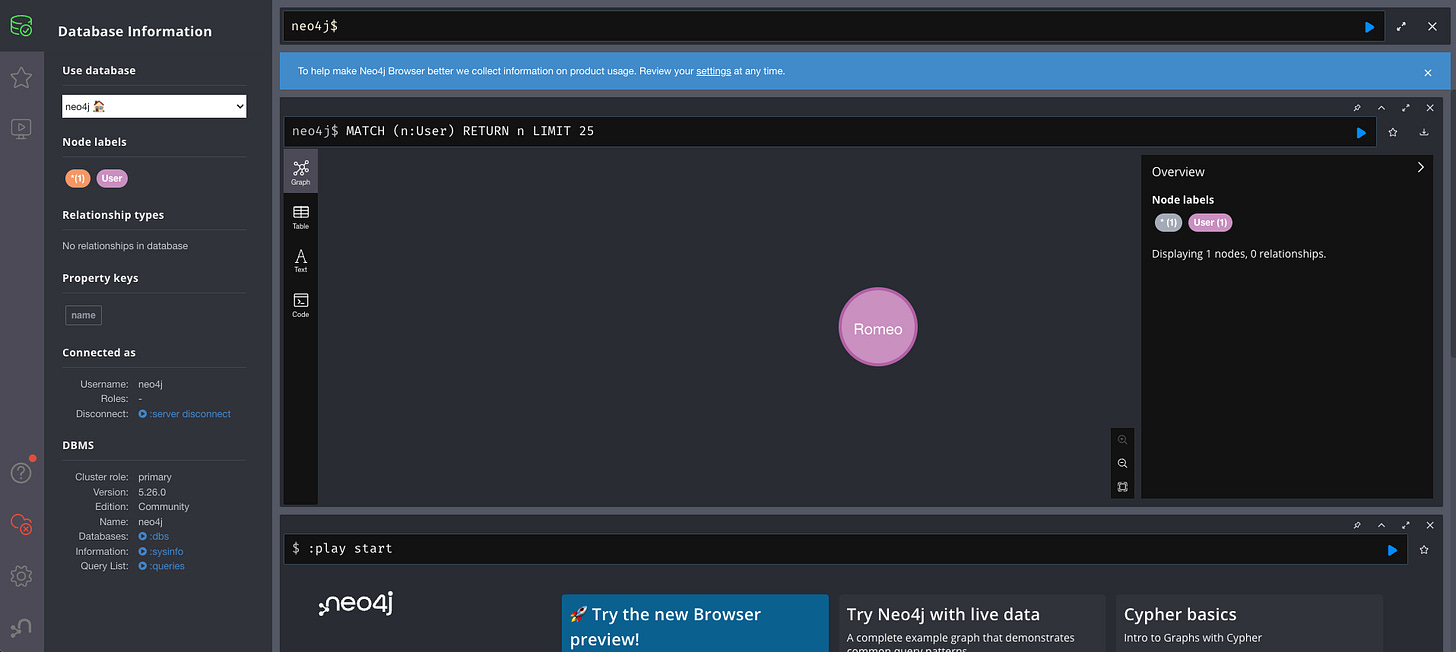Select the * (1) label in Overview
Screen dimensions: 1456x652
point(1168,222)
